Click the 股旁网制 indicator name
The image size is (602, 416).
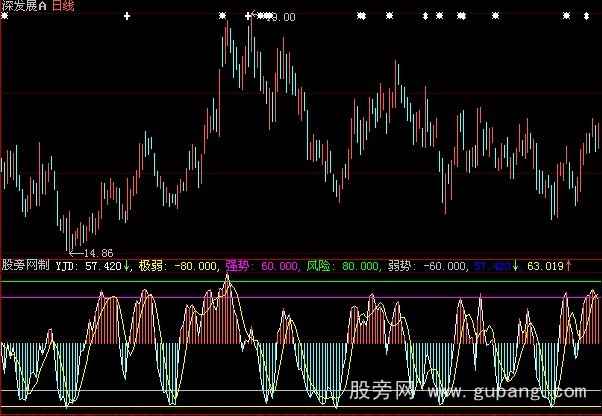click(26, 265)
